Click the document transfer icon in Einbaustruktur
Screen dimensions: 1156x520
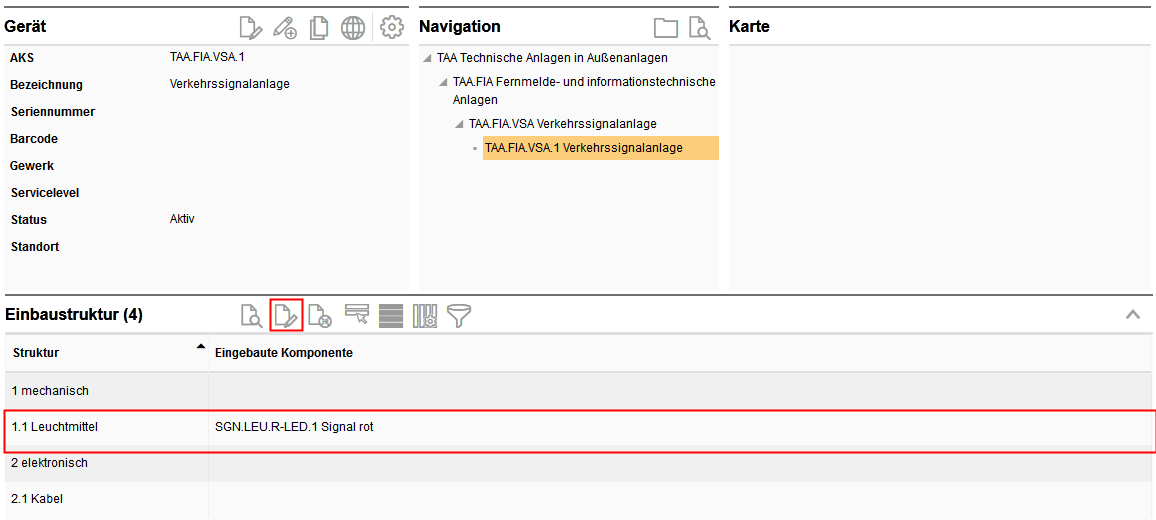(320, 316)
